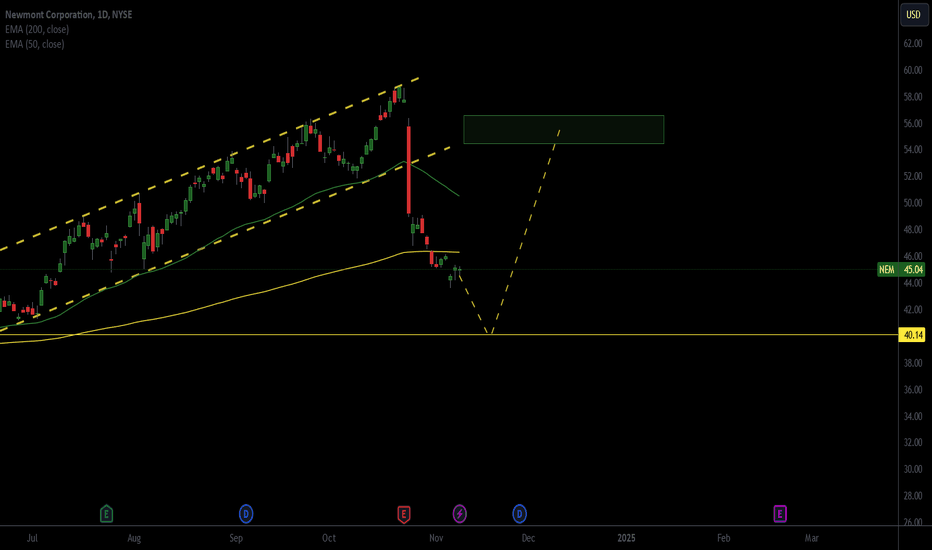Open the blue dividend D marker before December

519,514
